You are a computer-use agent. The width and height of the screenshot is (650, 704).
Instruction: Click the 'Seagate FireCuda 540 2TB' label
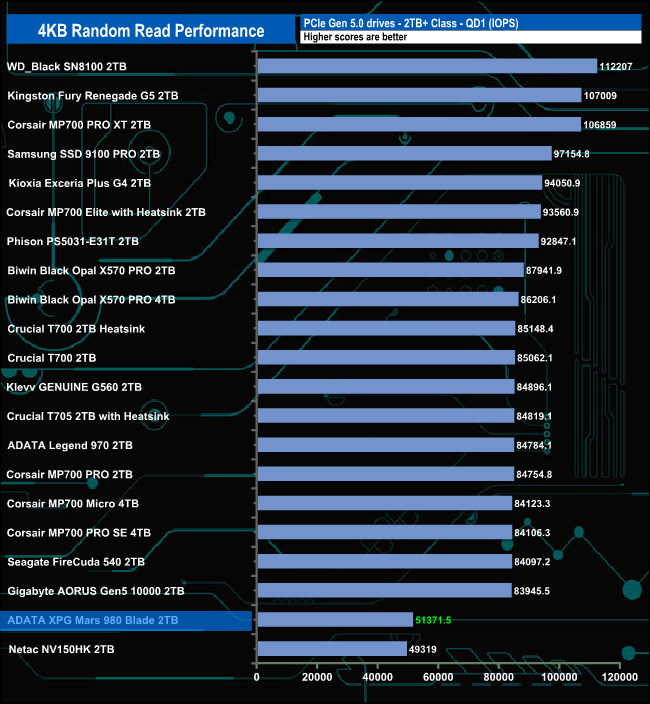[x=76, y=562]
